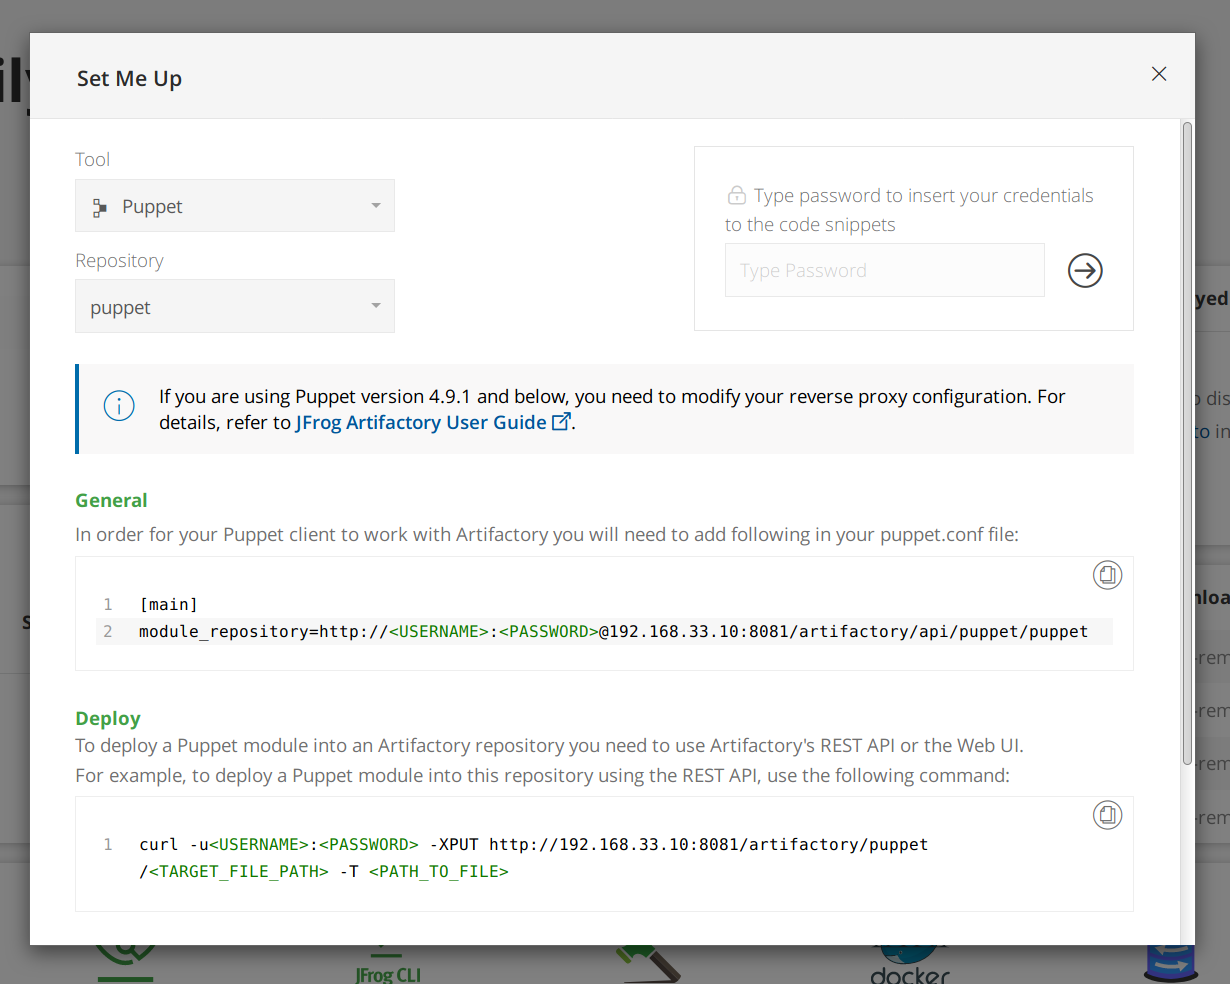Submit password with the circled arrow button
This screenshot has width=1230, height=984.
coord(1085,270)
